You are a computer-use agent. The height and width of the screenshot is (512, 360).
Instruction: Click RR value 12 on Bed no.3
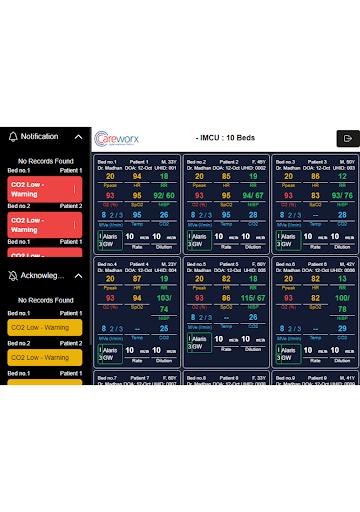[342, 176]
